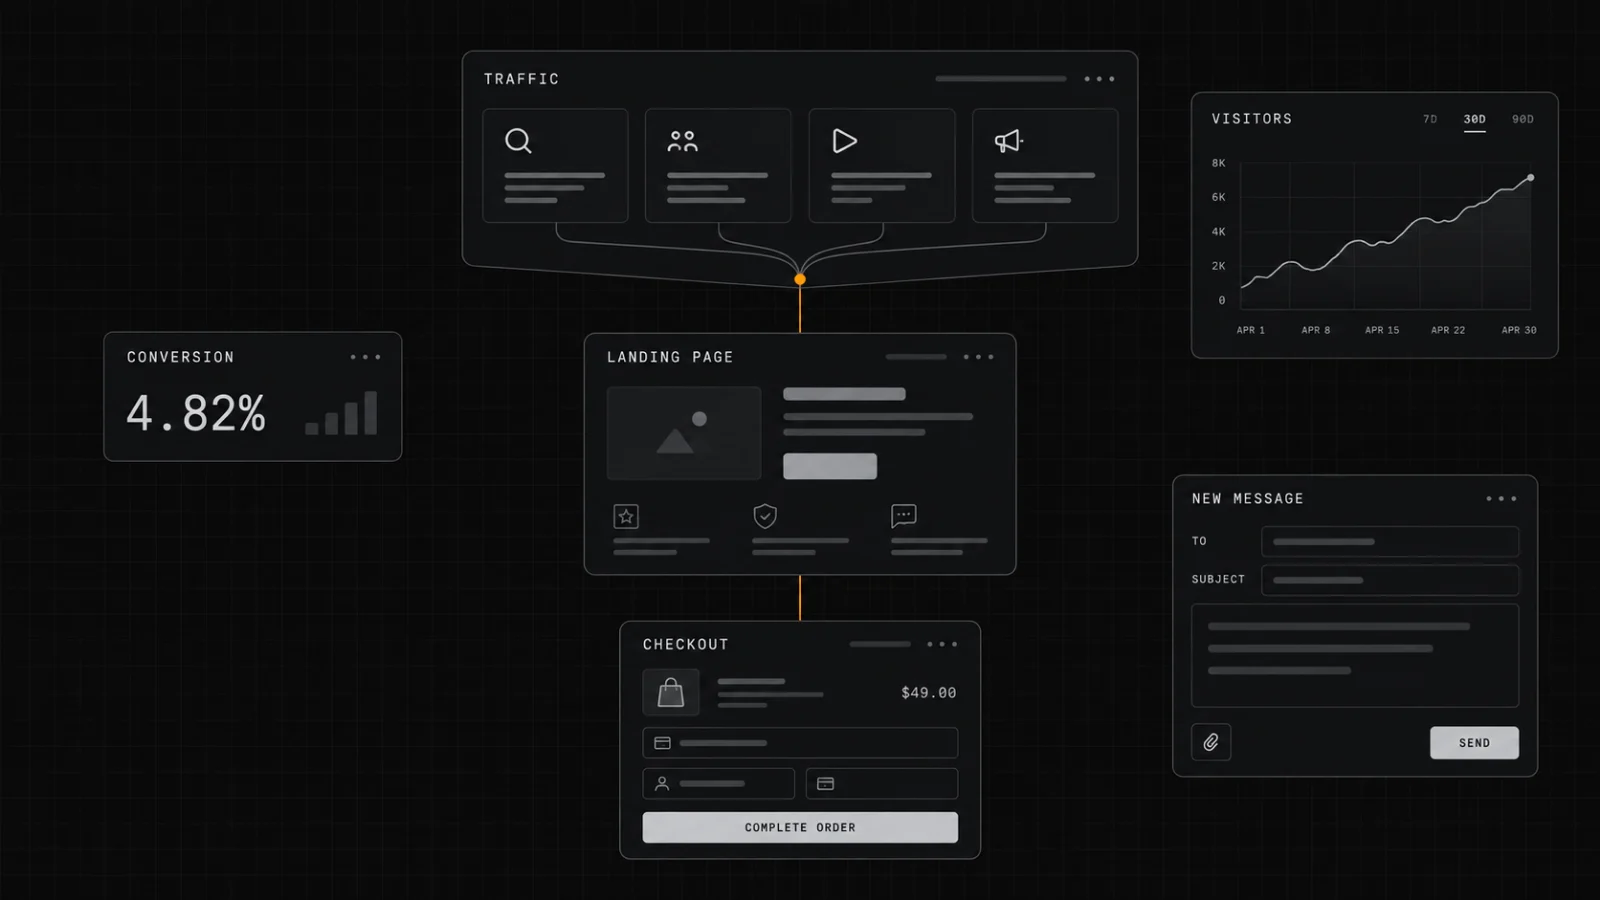Open Conversion card three-dot menu
Viewport: 1600px width, 900px height.
pos(365,357)
